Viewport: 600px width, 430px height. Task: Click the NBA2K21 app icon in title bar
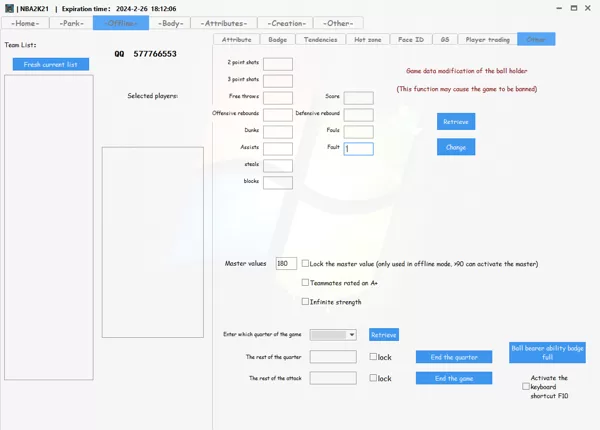click(x=9, y=8)
